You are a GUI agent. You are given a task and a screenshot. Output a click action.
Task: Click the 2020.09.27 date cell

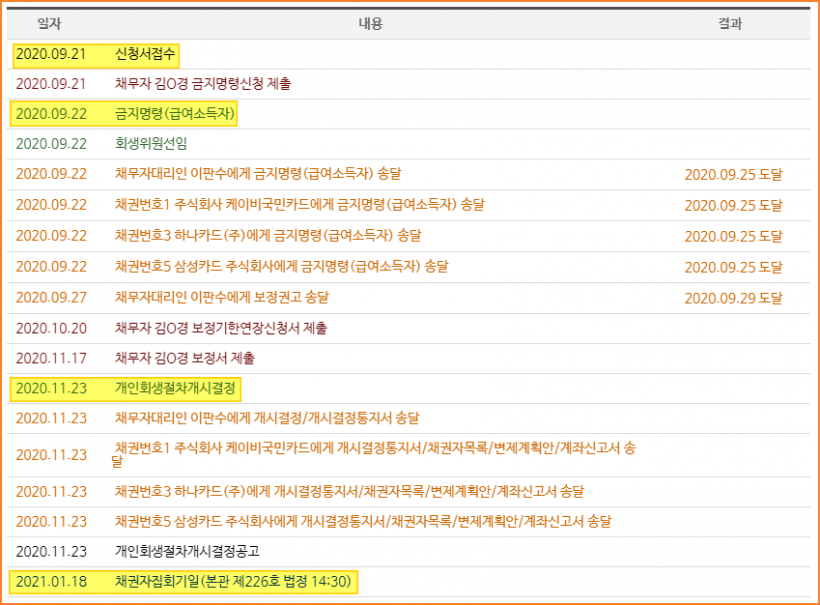coord(51,297)
